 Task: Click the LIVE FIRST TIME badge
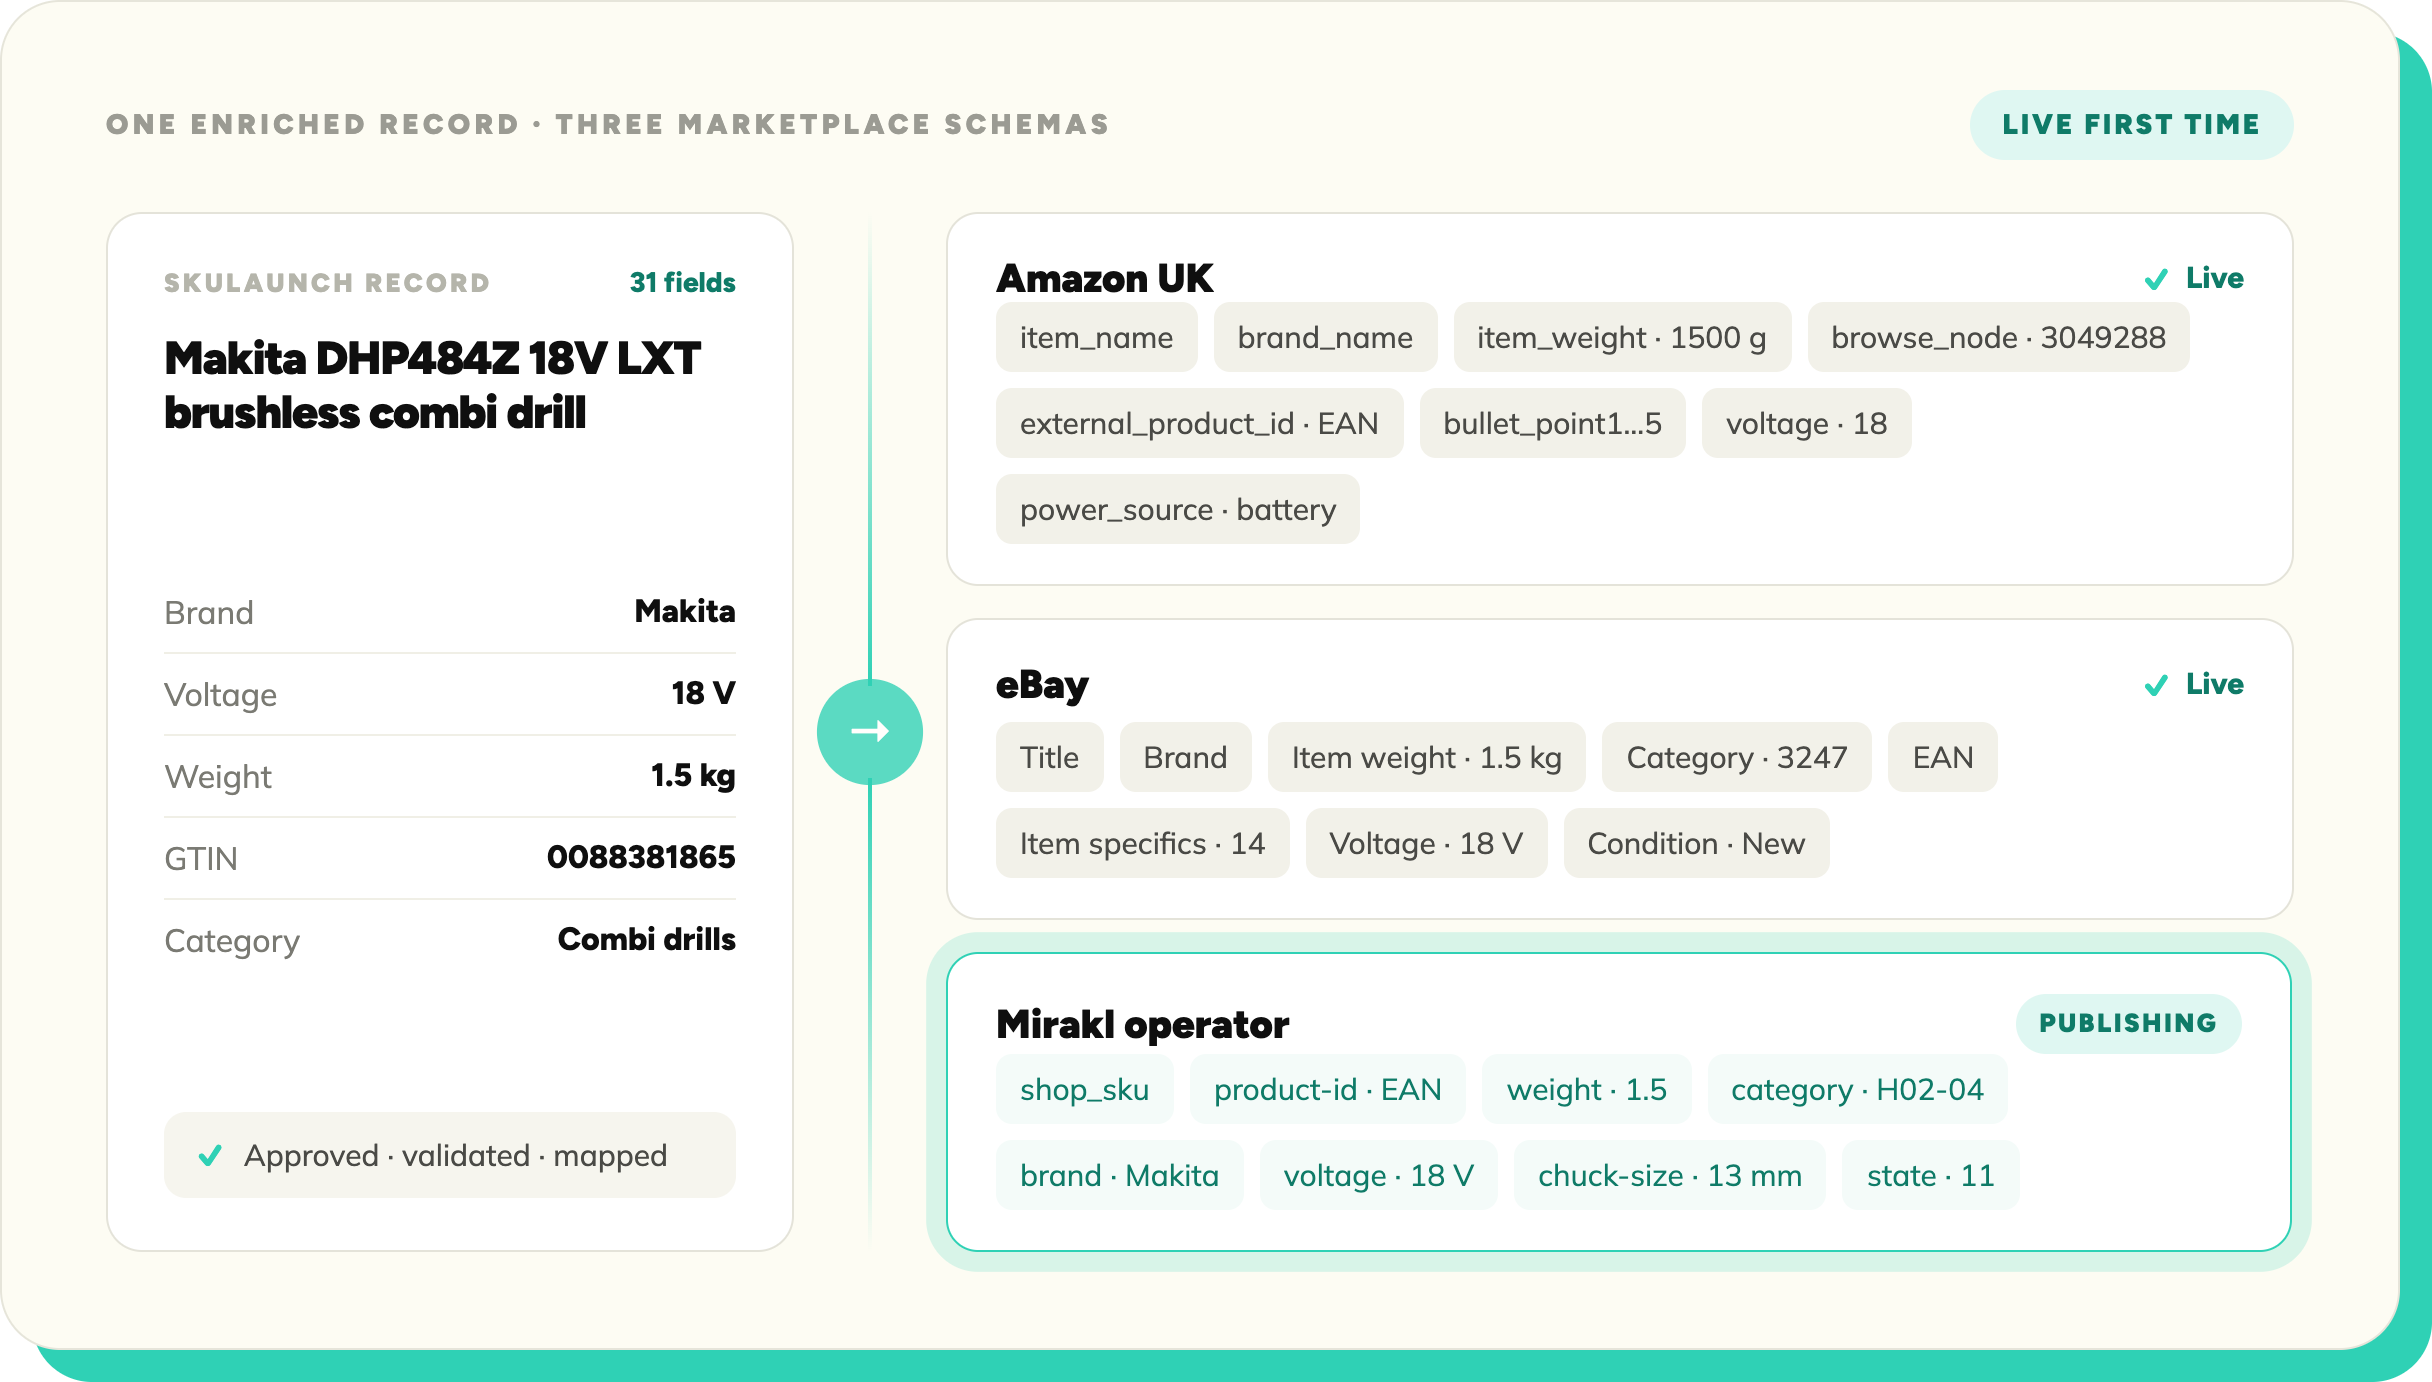pos(2131,125)
